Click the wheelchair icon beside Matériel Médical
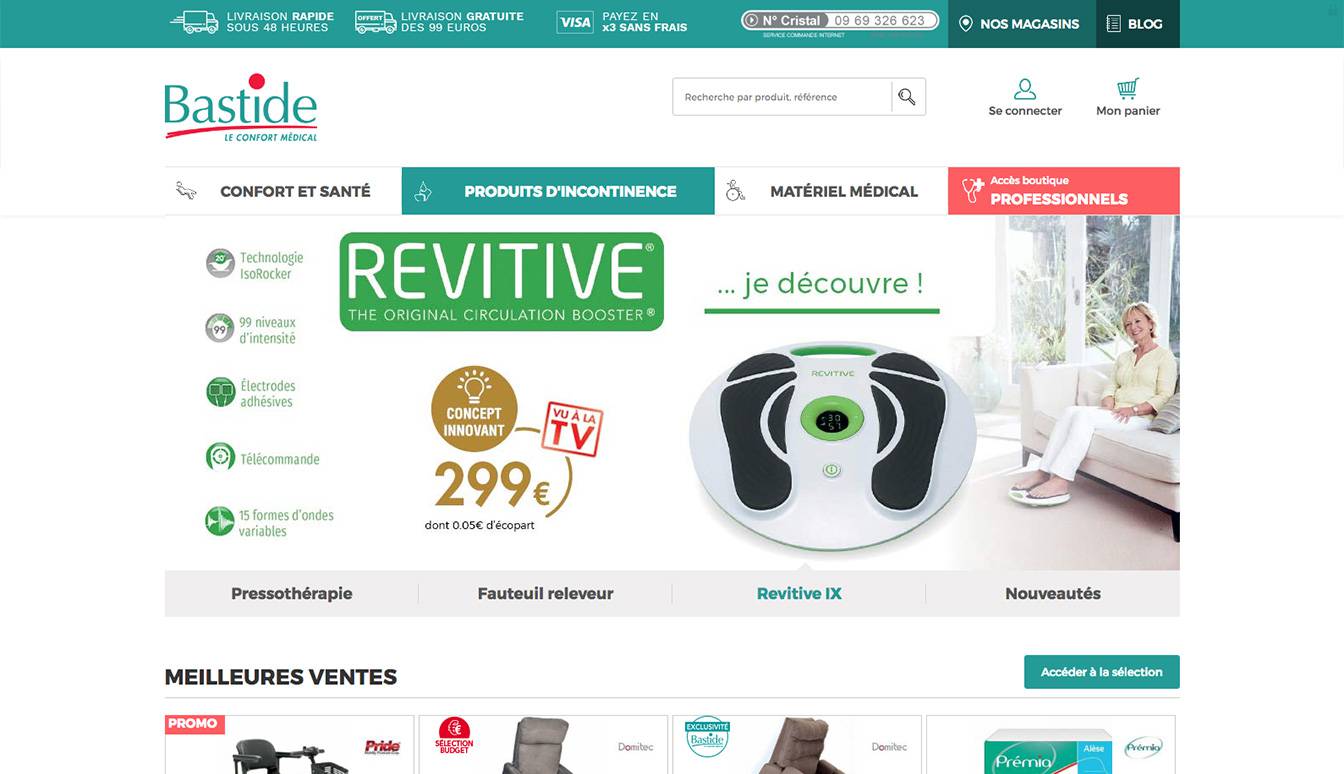This screenshot has width=1344, height=774. coord(735,190)
